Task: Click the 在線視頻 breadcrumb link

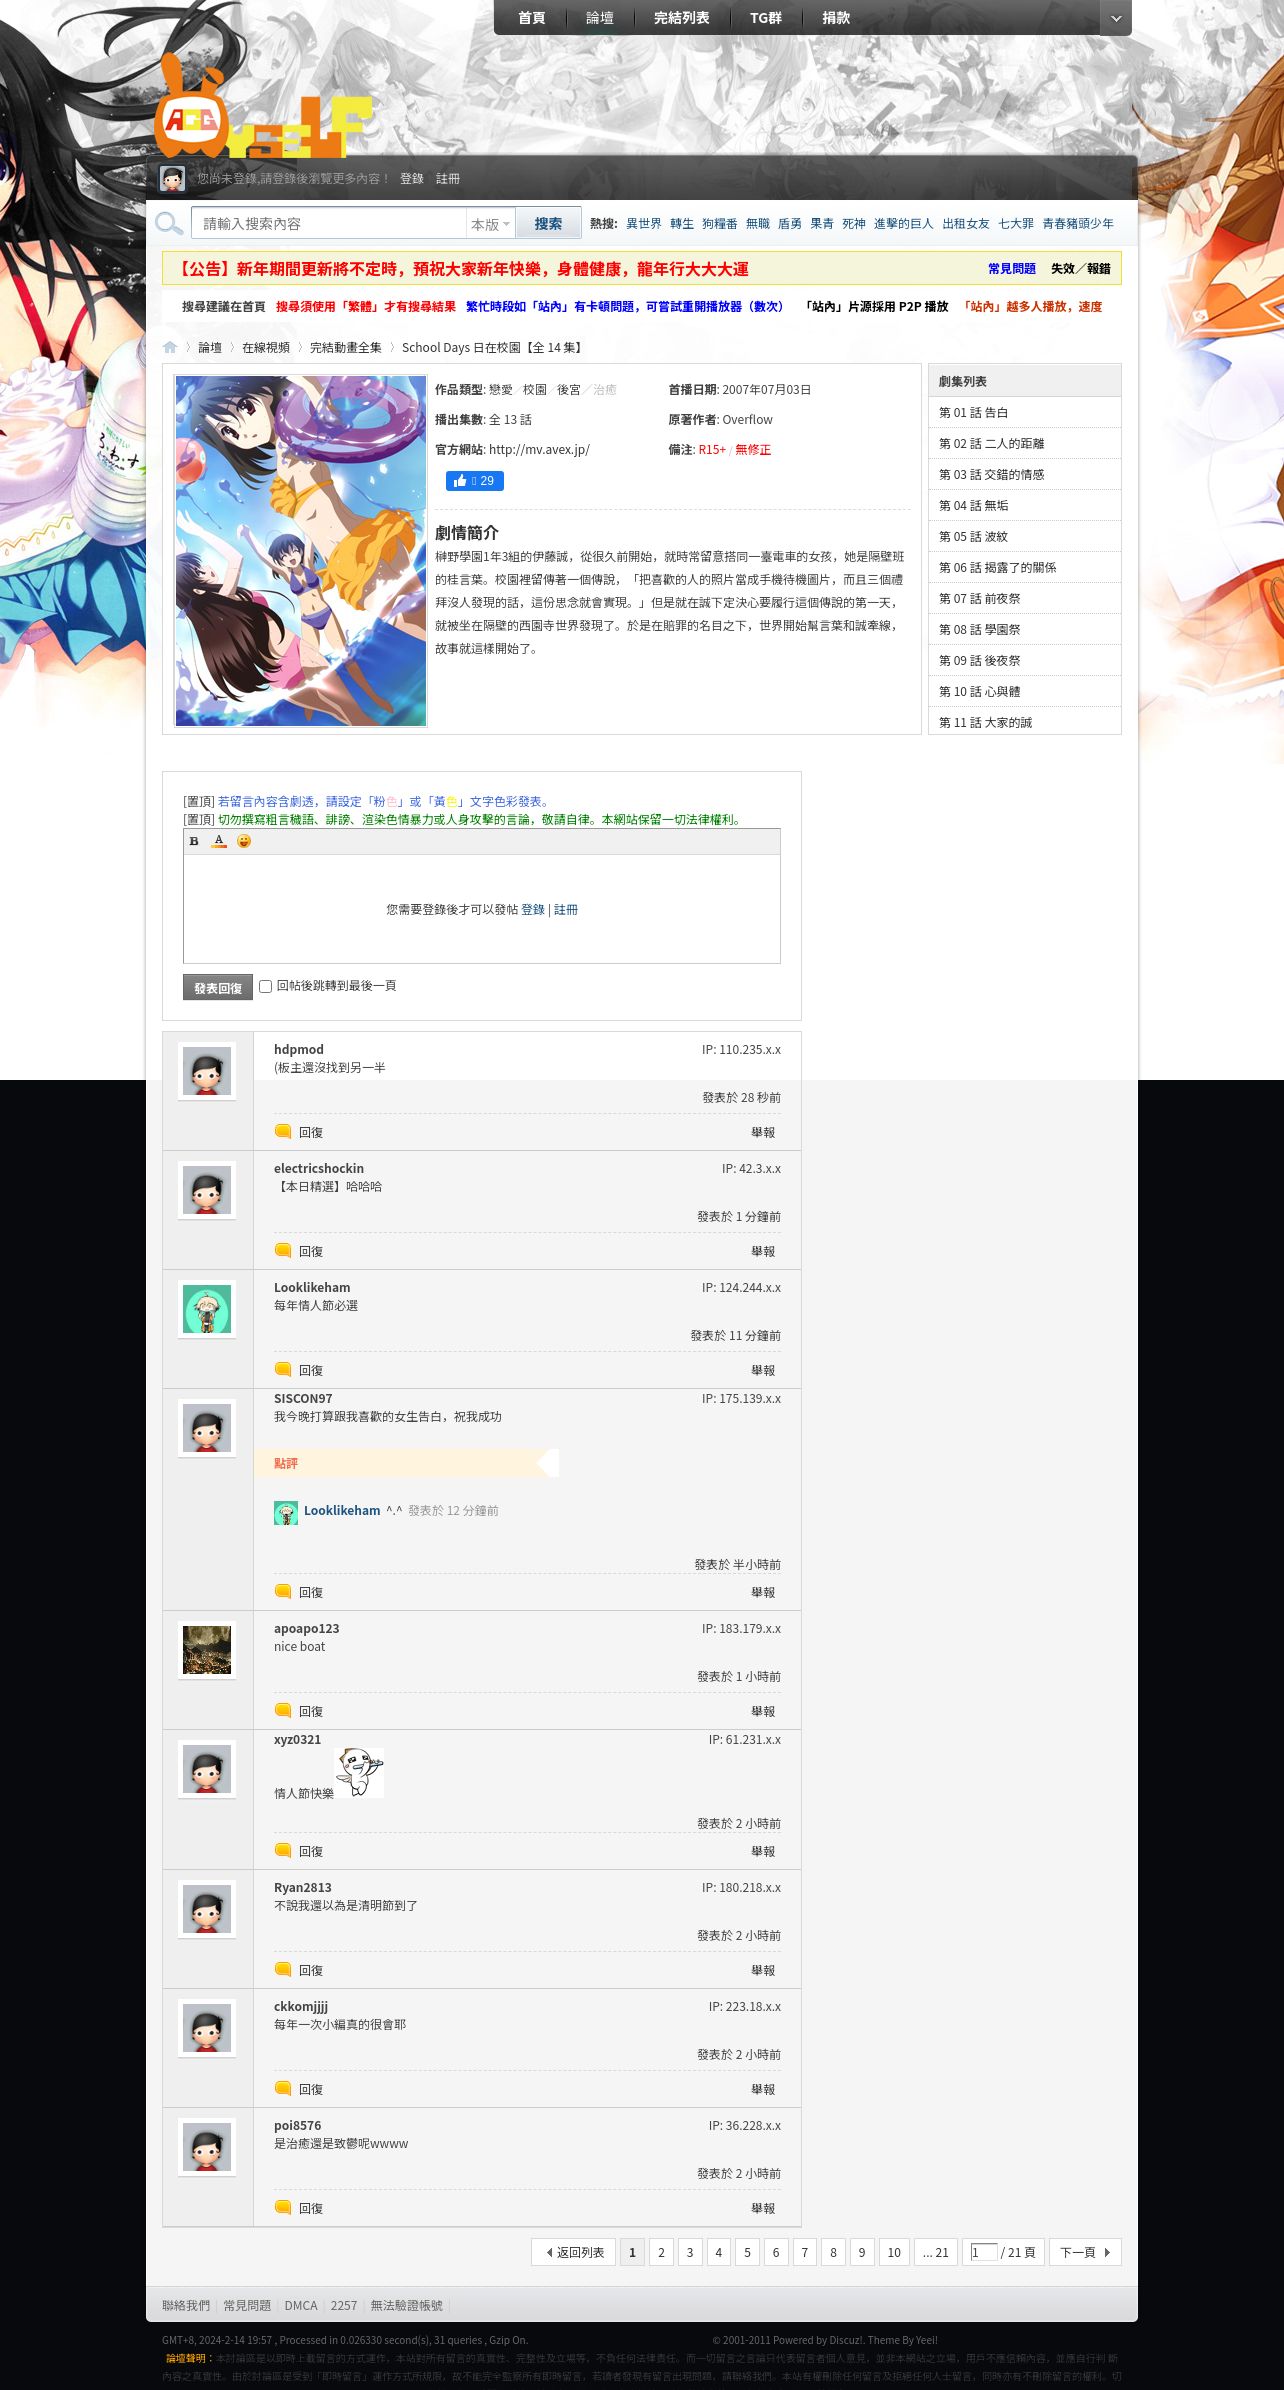Action: click(266, 348)
